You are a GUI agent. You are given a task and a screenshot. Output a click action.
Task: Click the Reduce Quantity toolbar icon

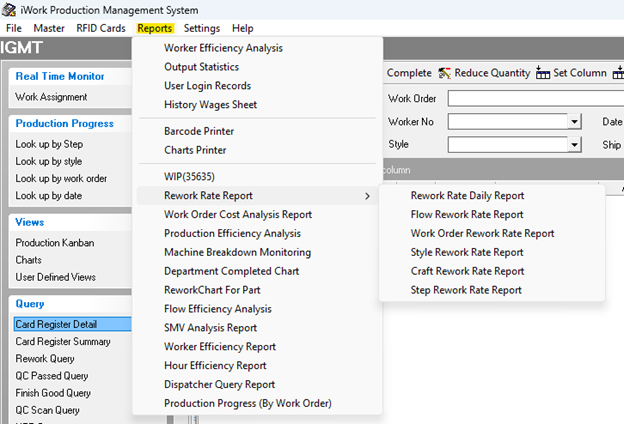pos(444,73)
